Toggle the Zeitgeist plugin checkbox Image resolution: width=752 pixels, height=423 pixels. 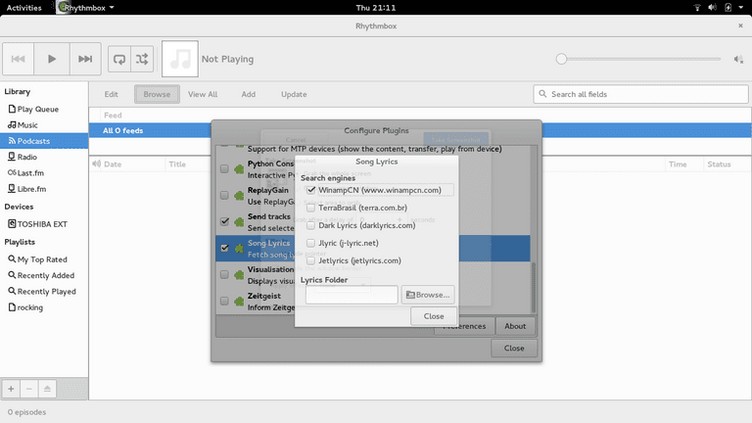pyautogui.click(x=224, y=301)
